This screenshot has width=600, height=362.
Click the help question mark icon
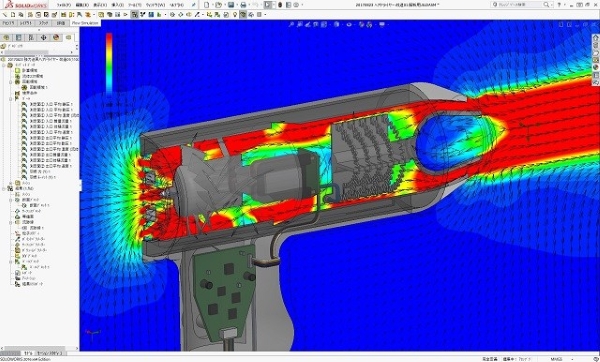pyautogui.click(x=559, y=5)
